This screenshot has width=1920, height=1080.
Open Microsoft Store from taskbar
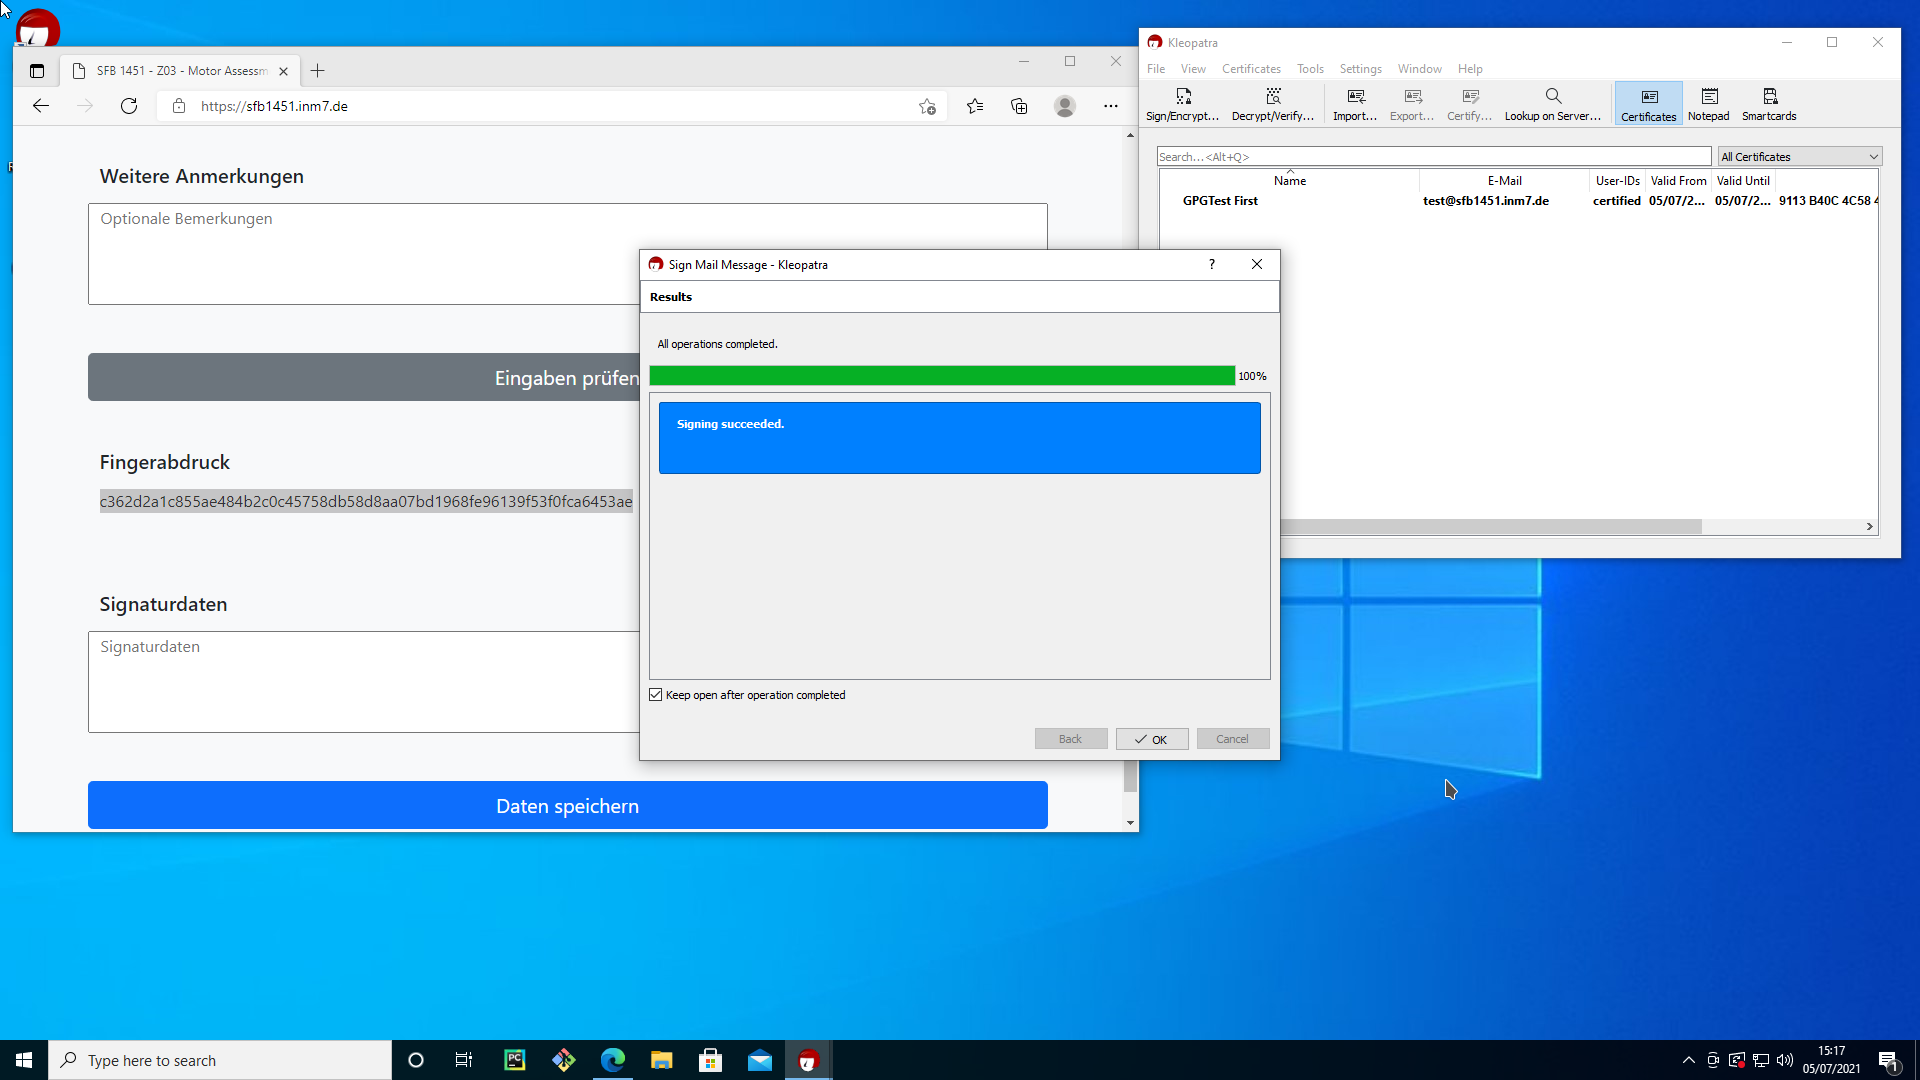(x=711, y=1060)
